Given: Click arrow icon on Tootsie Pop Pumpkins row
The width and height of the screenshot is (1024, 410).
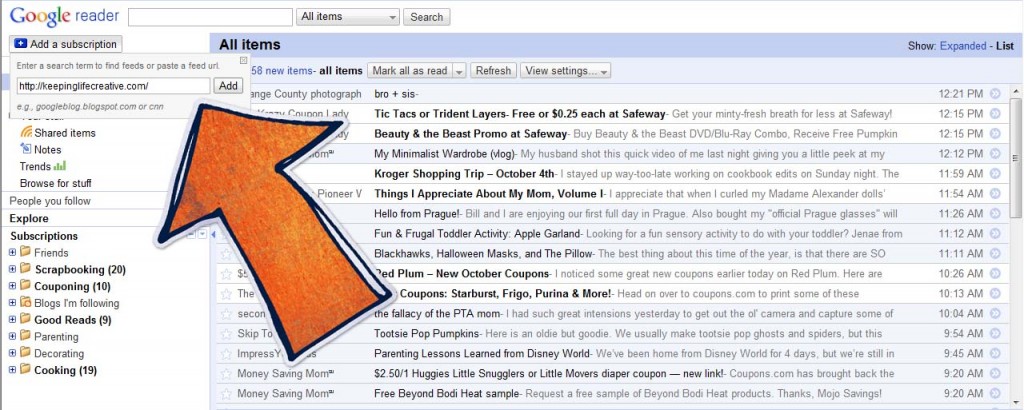Looking at the screenshot, I should pyautogui.click(x=995, y=334).
